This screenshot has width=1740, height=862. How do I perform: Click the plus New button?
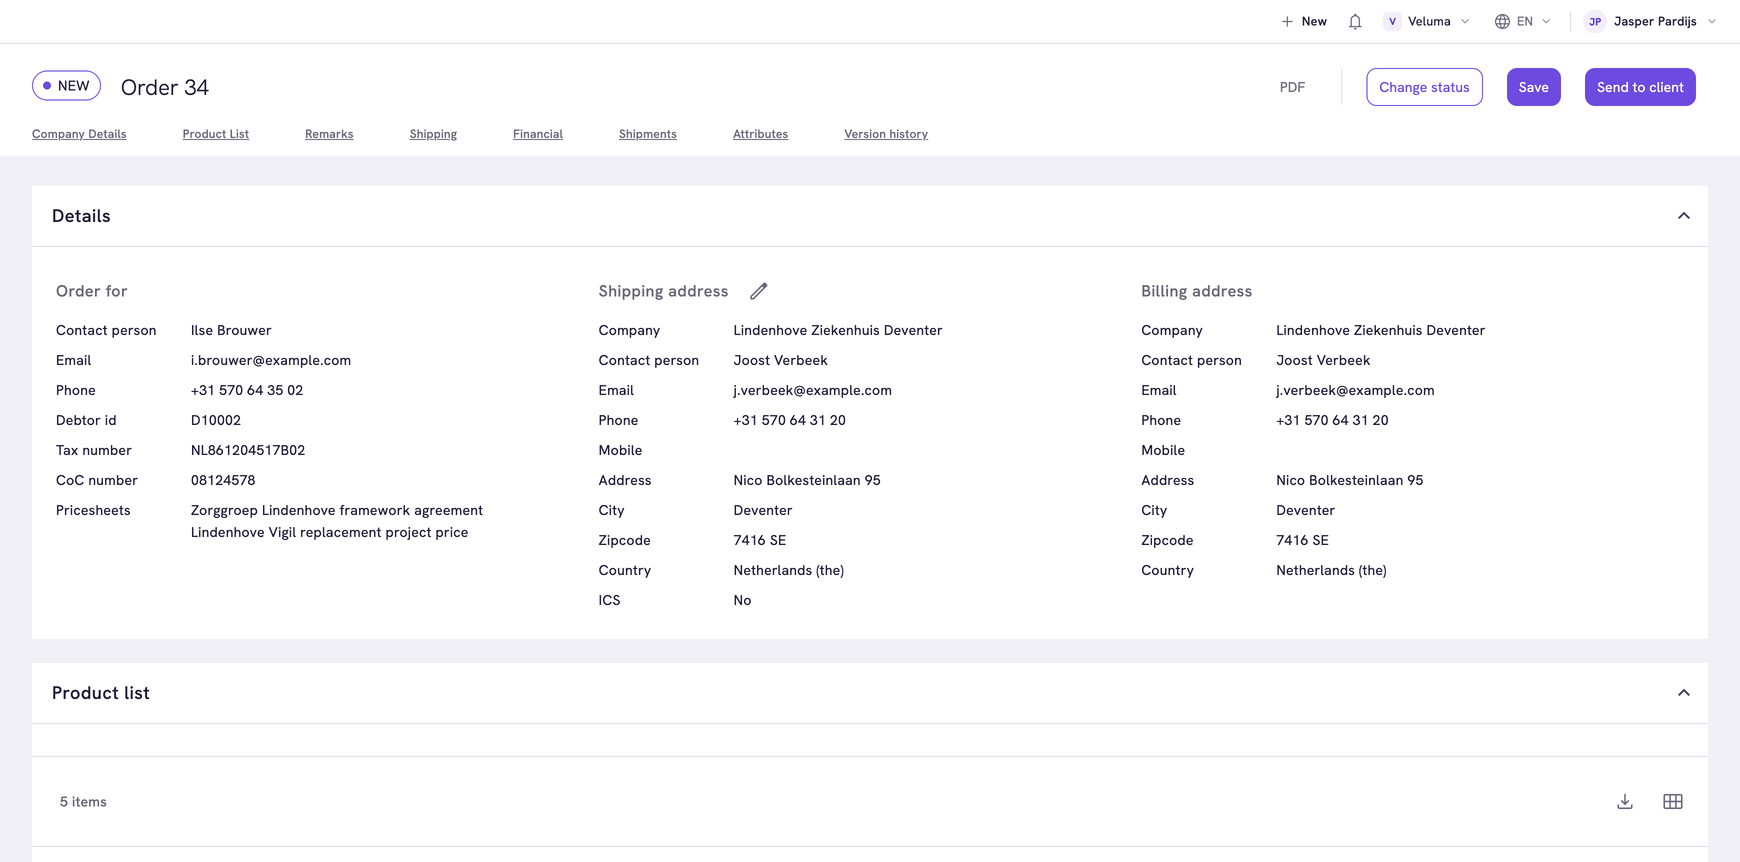pyautogui.click(x=1304, y=21)
